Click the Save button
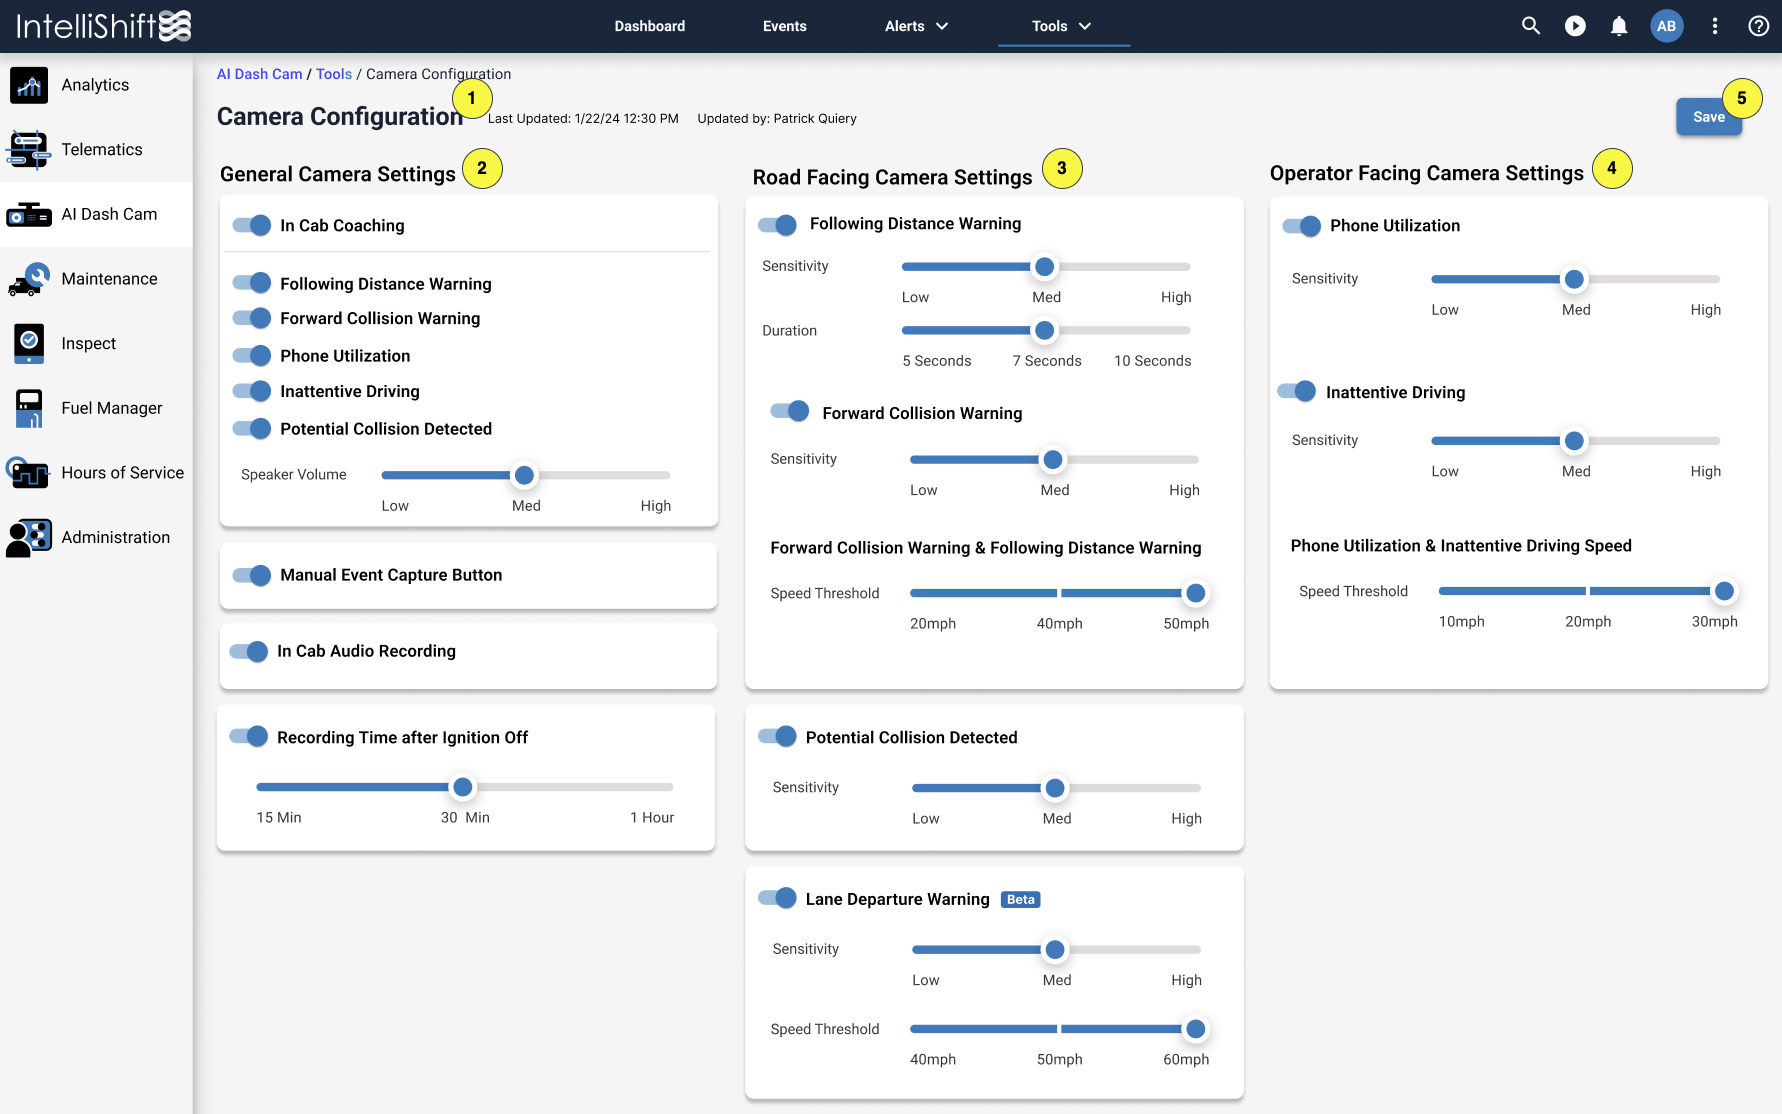 point(1709,117)
